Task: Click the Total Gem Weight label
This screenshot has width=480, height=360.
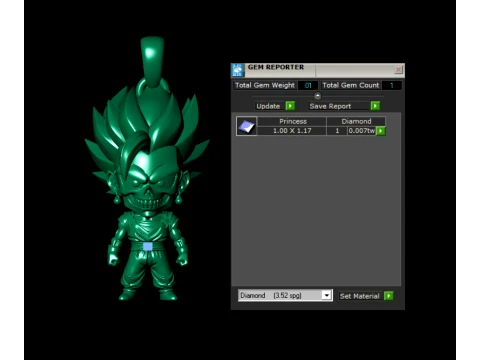Action: coord(265,85)
